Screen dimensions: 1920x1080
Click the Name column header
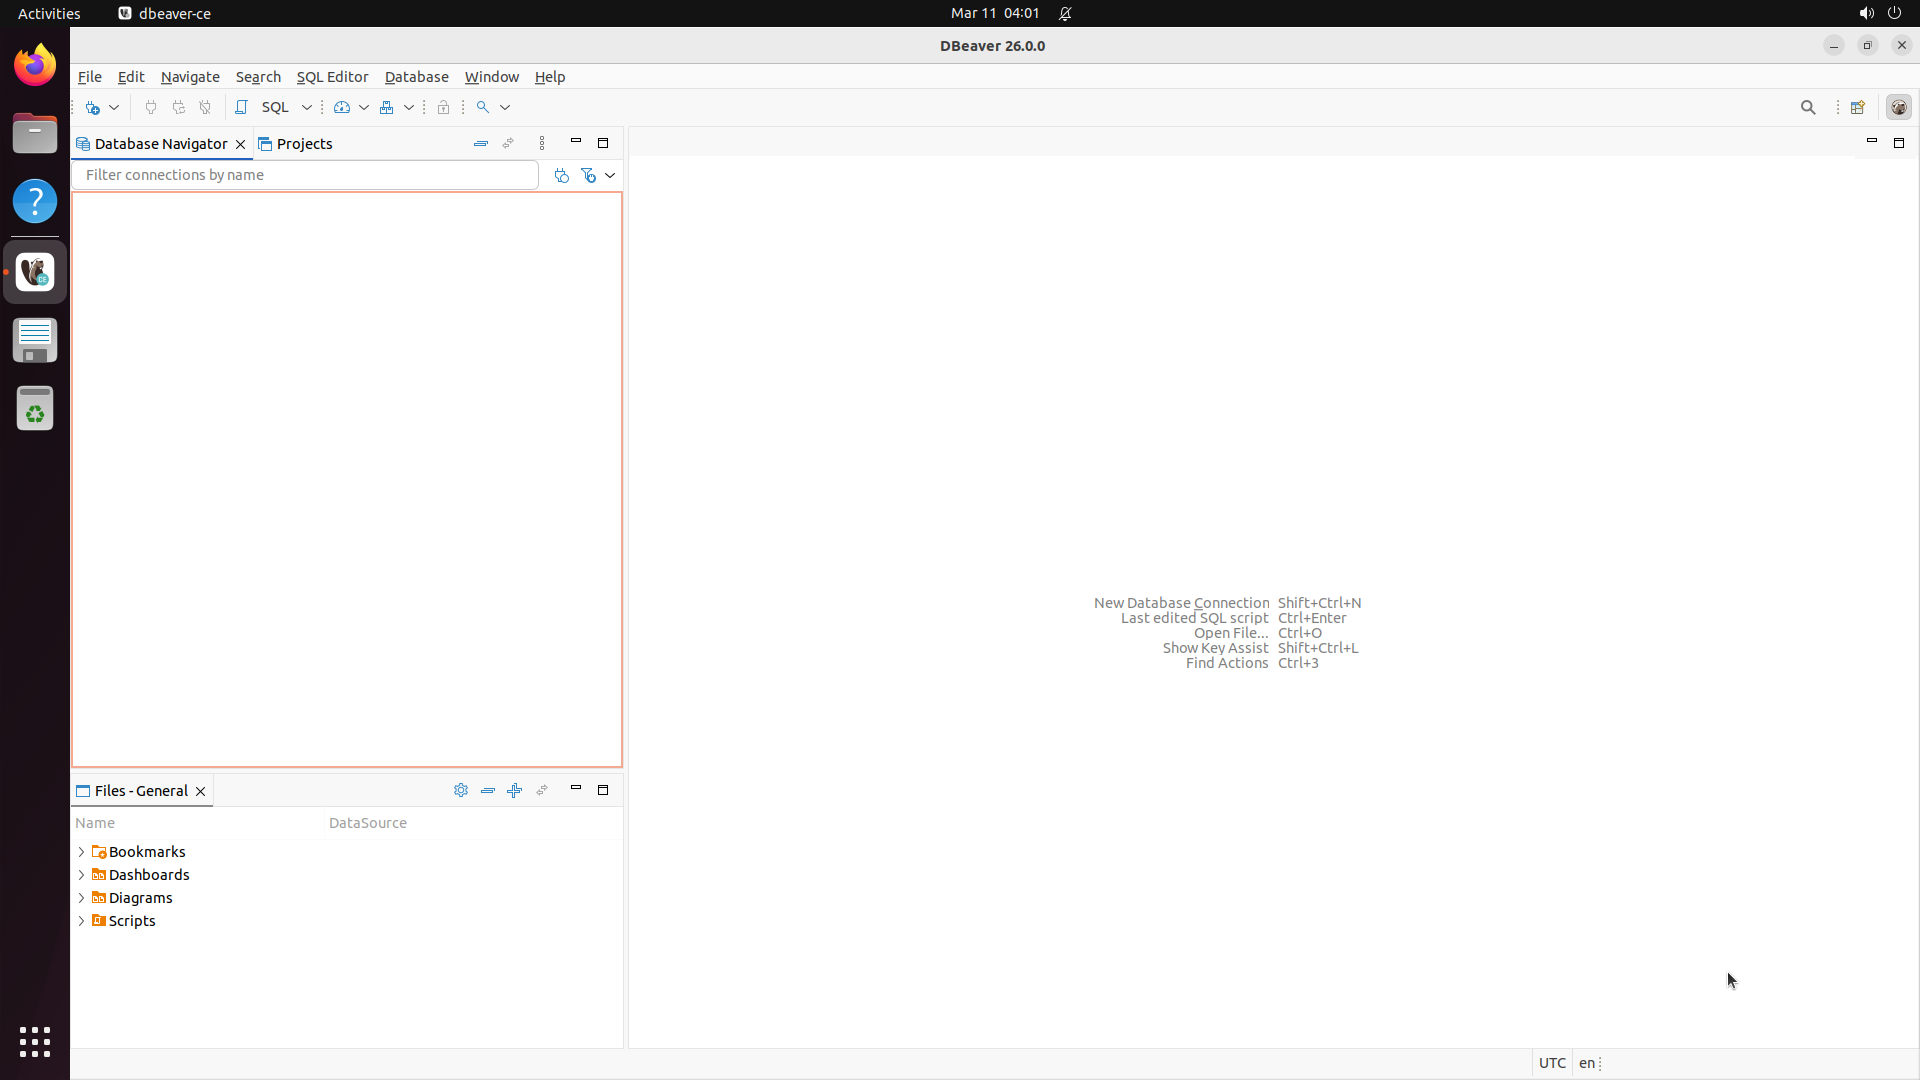(x=95, y=823)
